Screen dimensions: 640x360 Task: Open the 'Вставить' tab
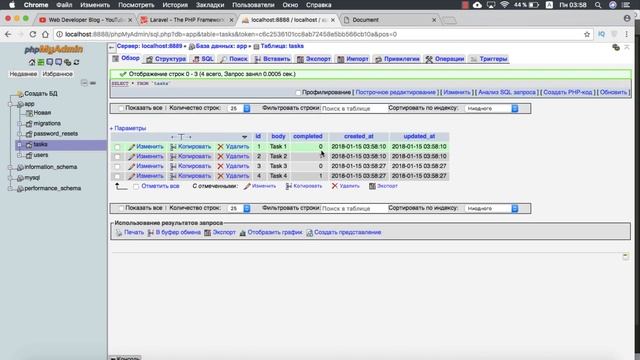point(272,59)
